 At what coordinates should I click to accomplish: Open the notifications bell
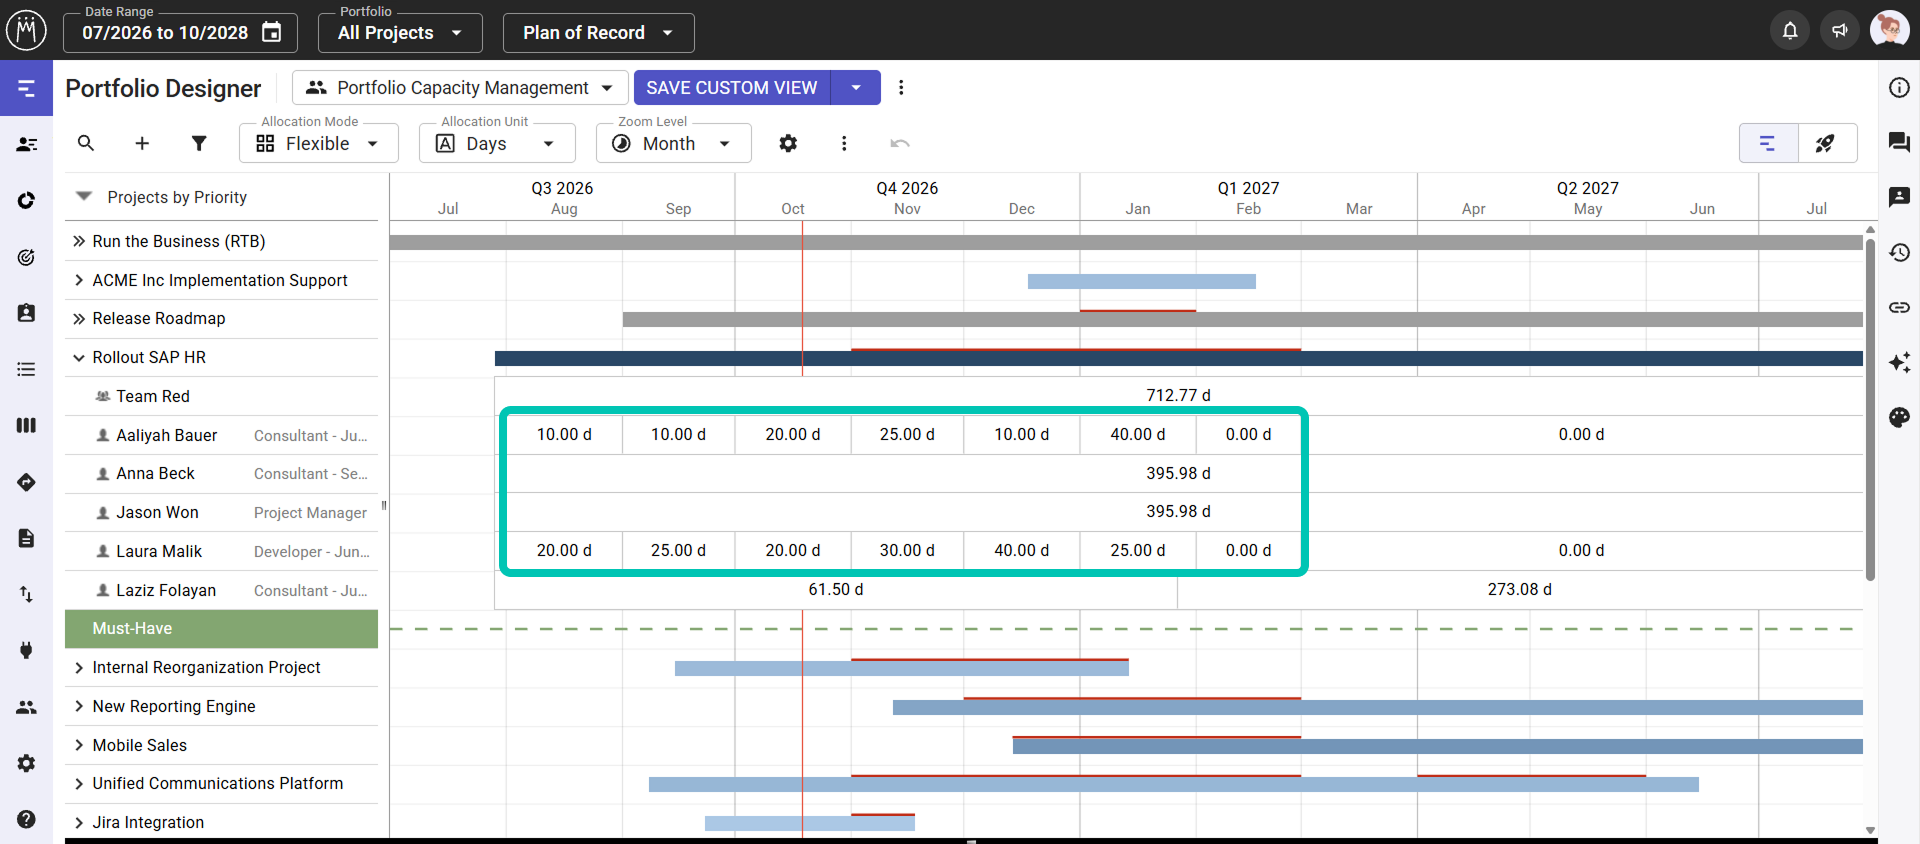[x=1790, y=30]
